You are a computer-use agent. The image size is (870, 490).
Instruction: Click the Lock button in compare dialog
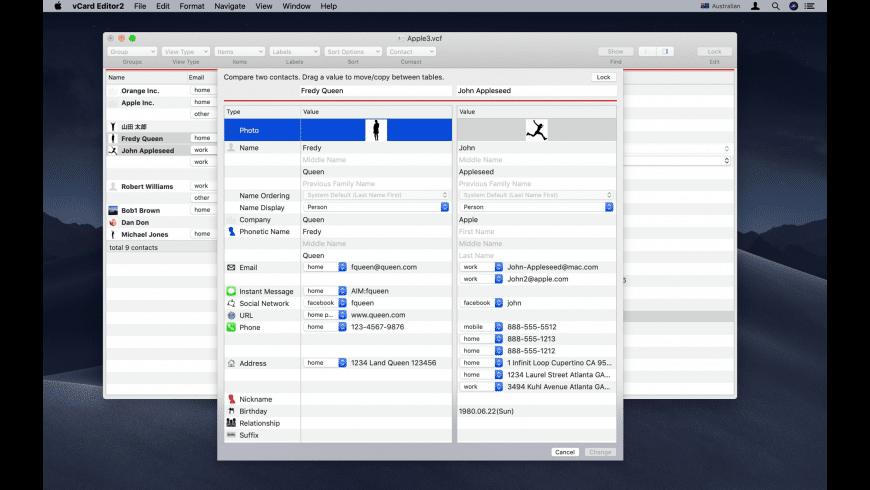click(603, 77)
